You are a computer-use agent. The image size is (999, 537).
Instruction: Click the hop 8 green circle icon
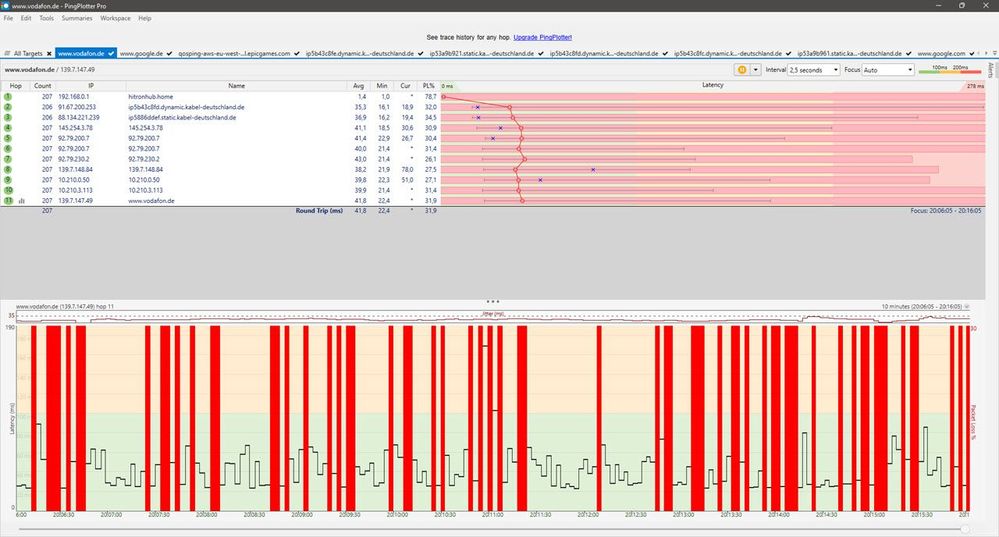[x=7, y=170]
